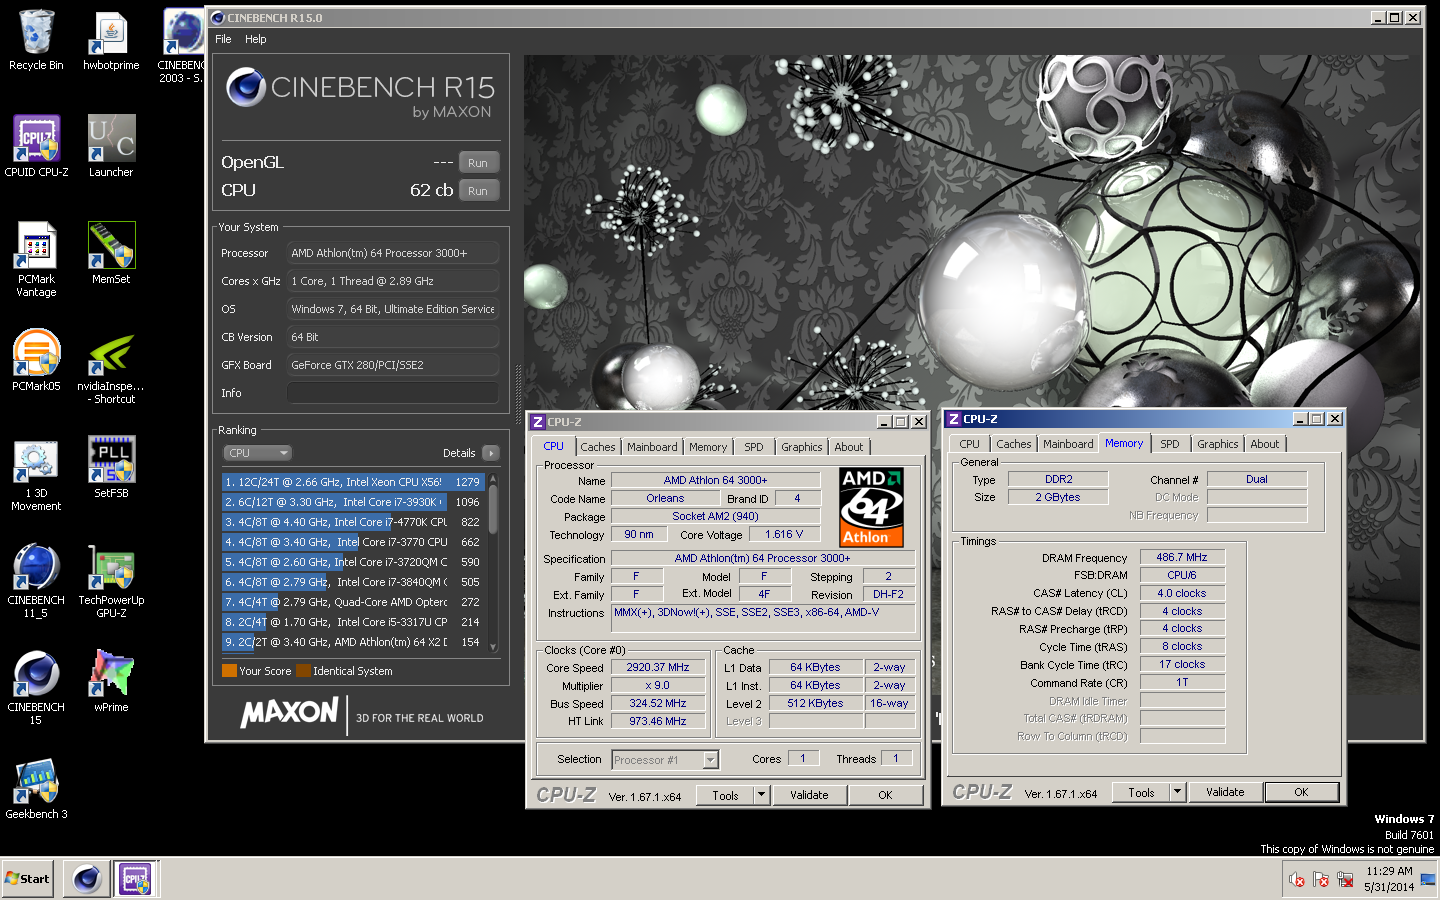Click Tools button in left CPU-Z window

(x=726, y=795)
